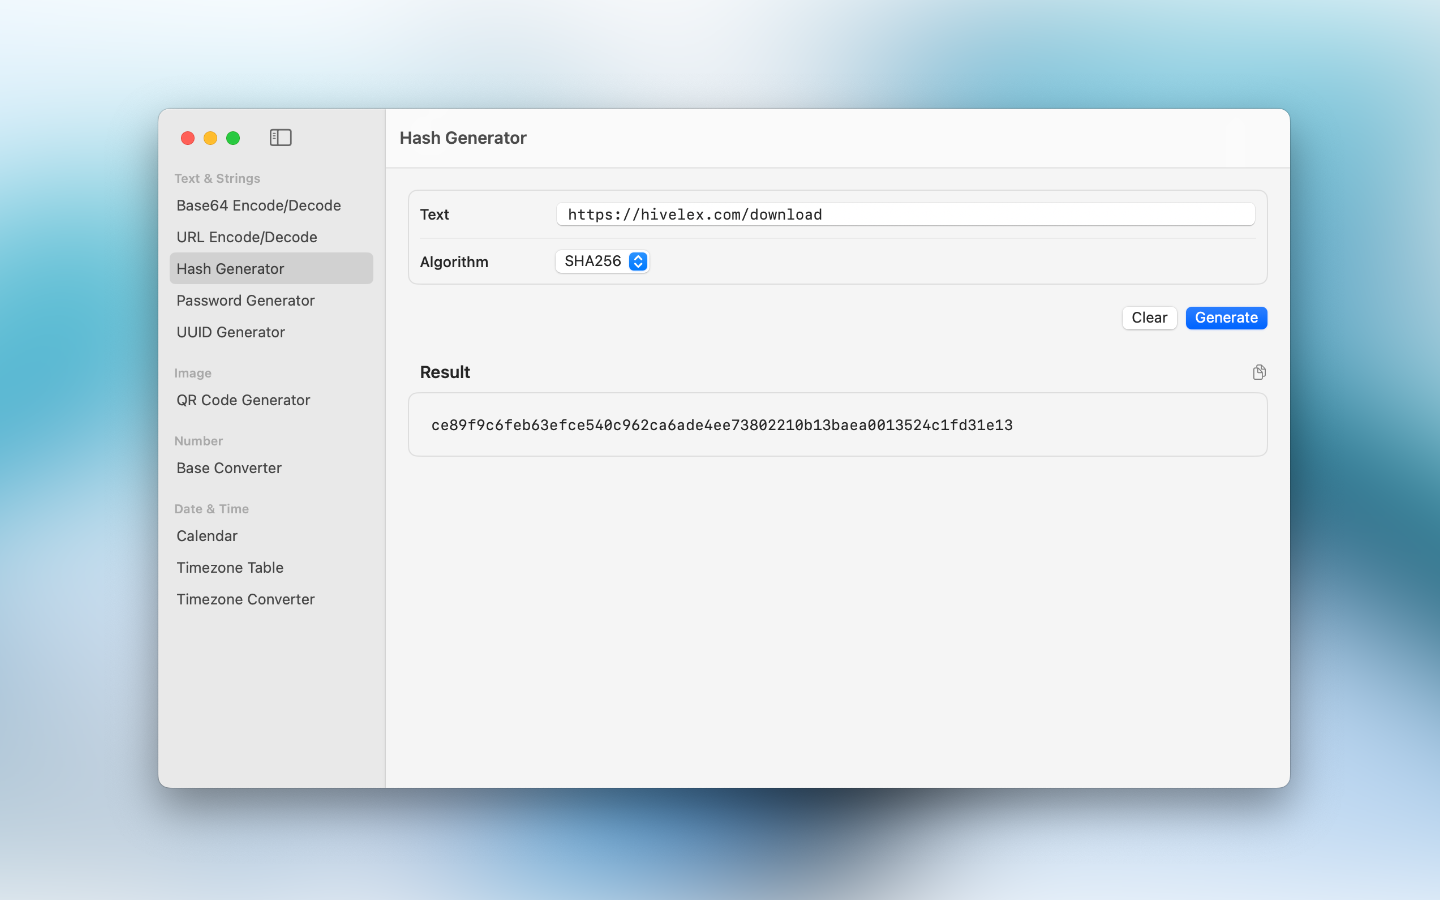Maximize the window with green button
The width and height of the screenshot is (1440, 900).
[233, 138]
